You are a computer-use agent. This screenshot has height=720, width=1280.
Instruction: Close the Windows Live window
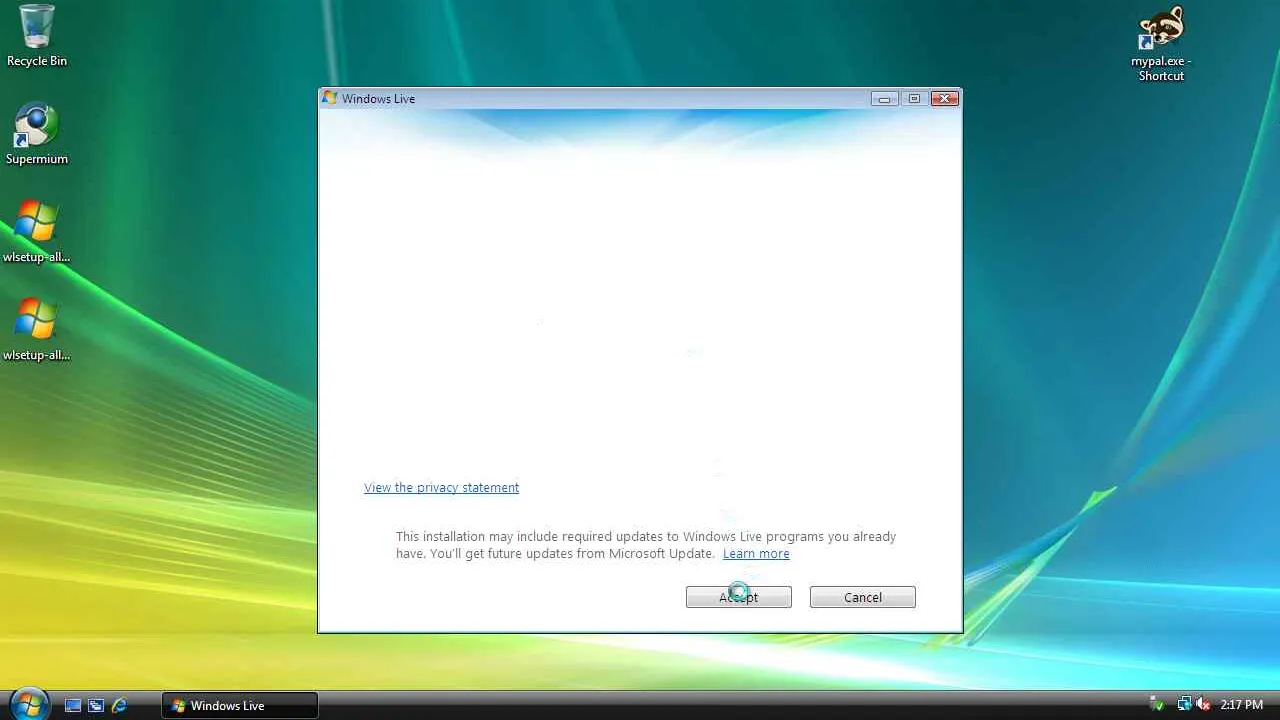pos(945,98)
